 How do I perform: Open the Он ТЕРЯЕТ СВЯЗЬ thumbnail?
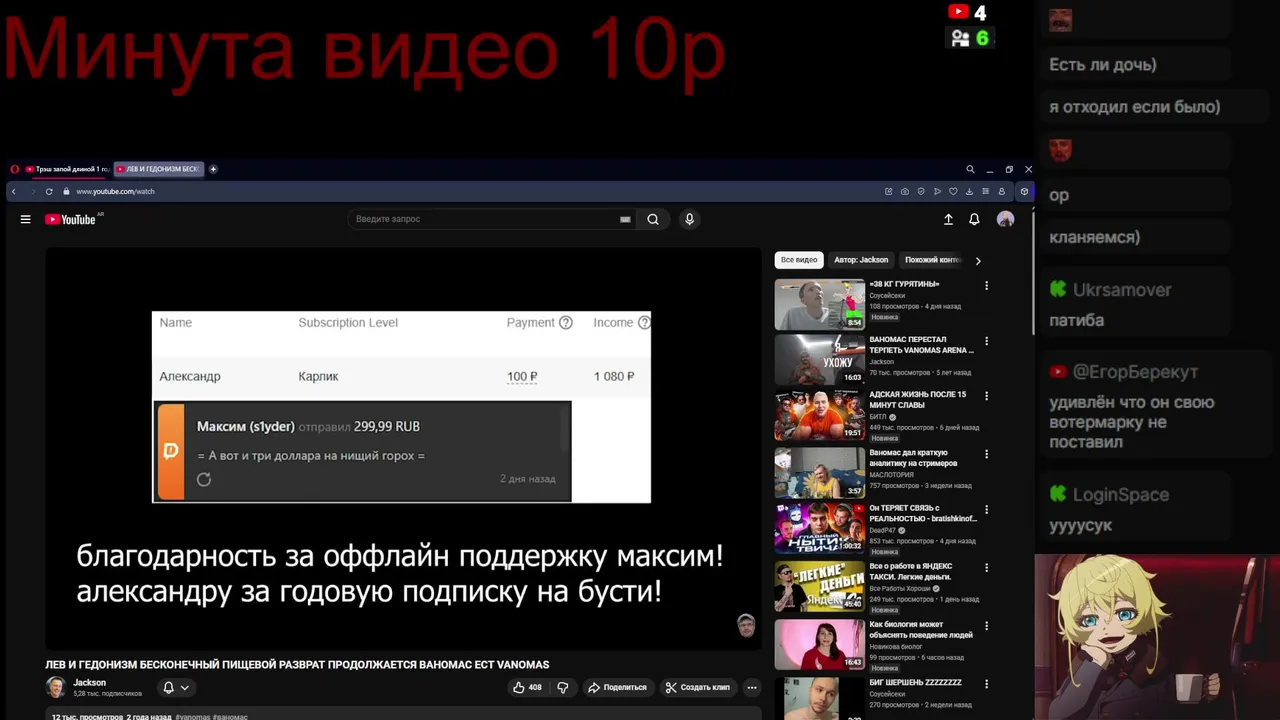[x=820, y=528]
